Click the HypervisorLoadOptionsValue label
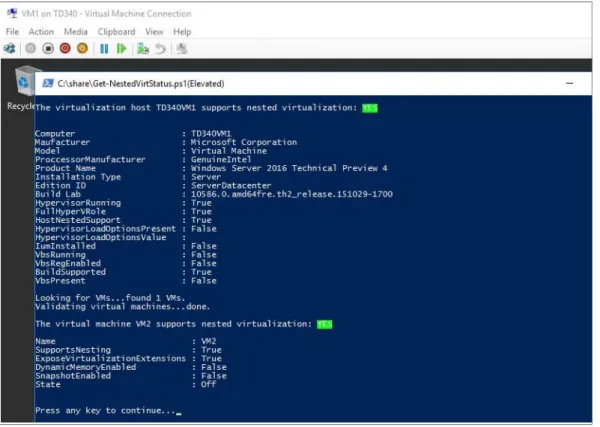The image size is (600, 427). [x=101, y=238]
